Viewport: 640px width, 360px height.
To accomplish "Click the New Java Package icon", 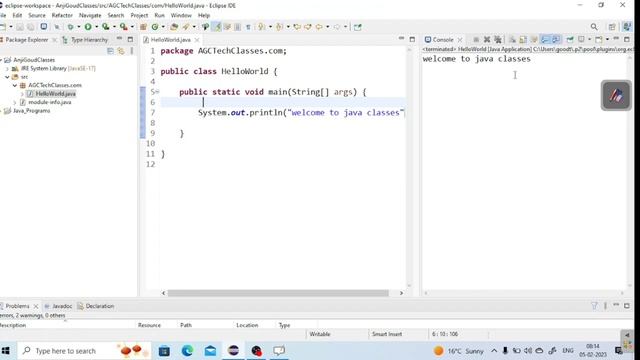I will point(143,27).
